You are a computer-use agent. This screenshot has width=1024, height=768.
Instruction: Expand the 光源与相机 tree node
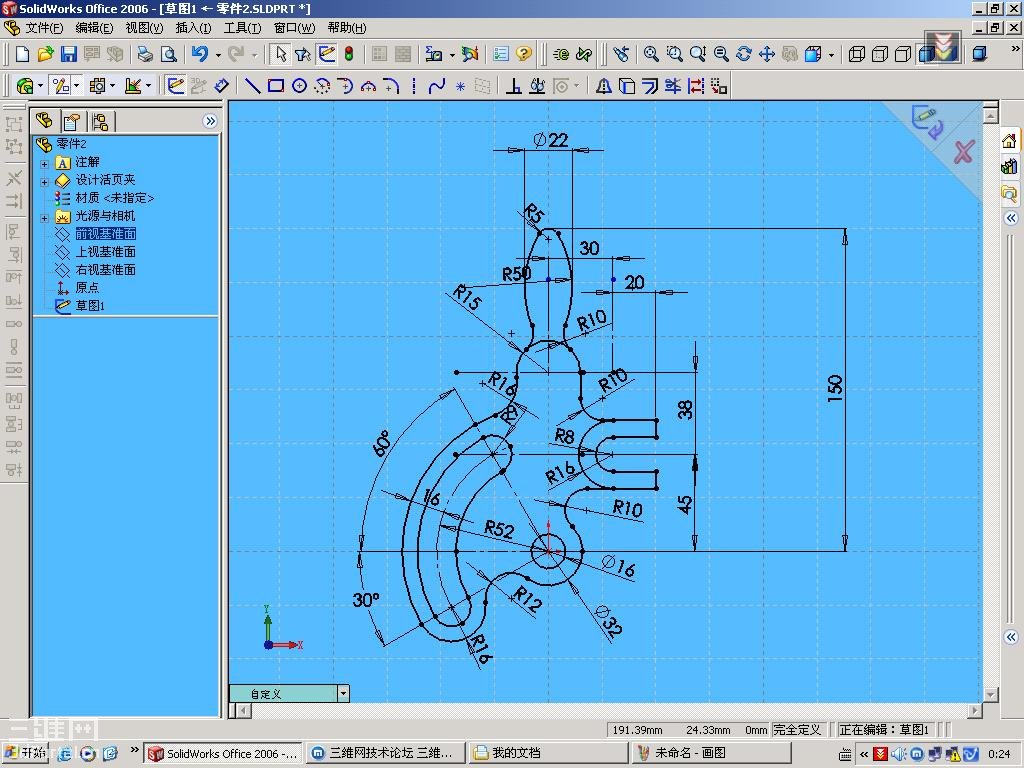44,217
